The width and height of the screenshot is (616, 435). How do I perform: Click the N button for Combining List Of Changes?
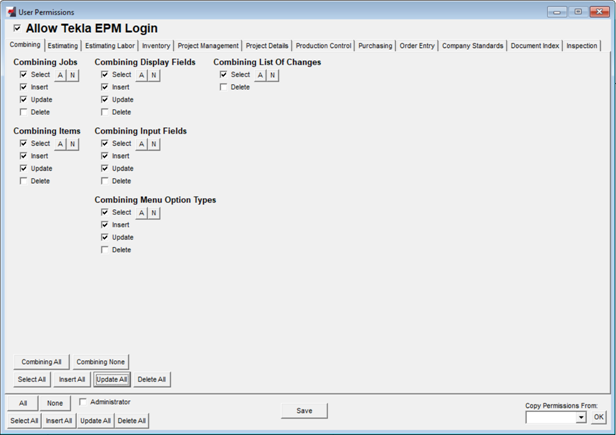point(273,75)
